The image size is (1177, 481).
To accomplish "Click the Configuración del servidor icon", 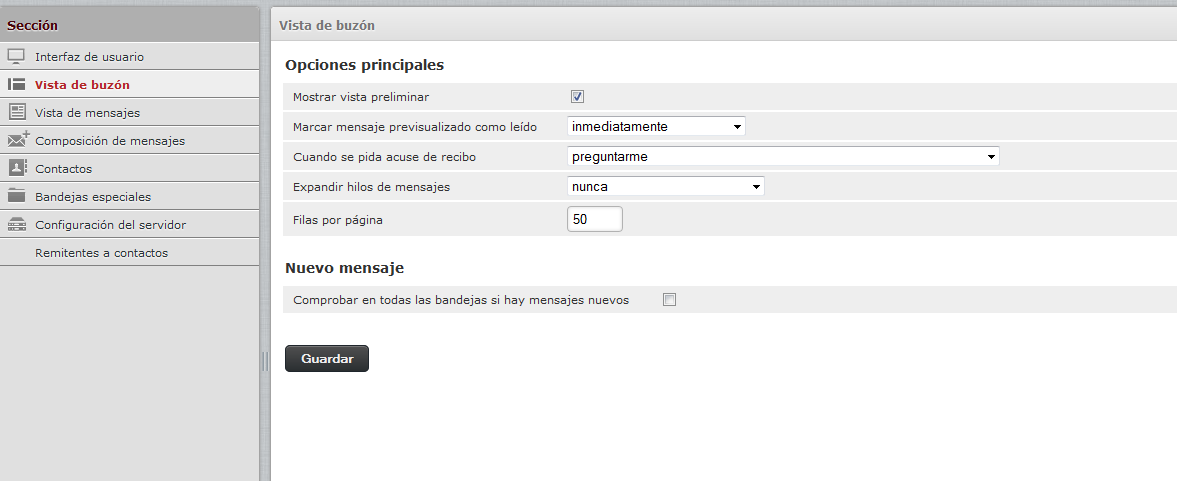I will (17, 224).
